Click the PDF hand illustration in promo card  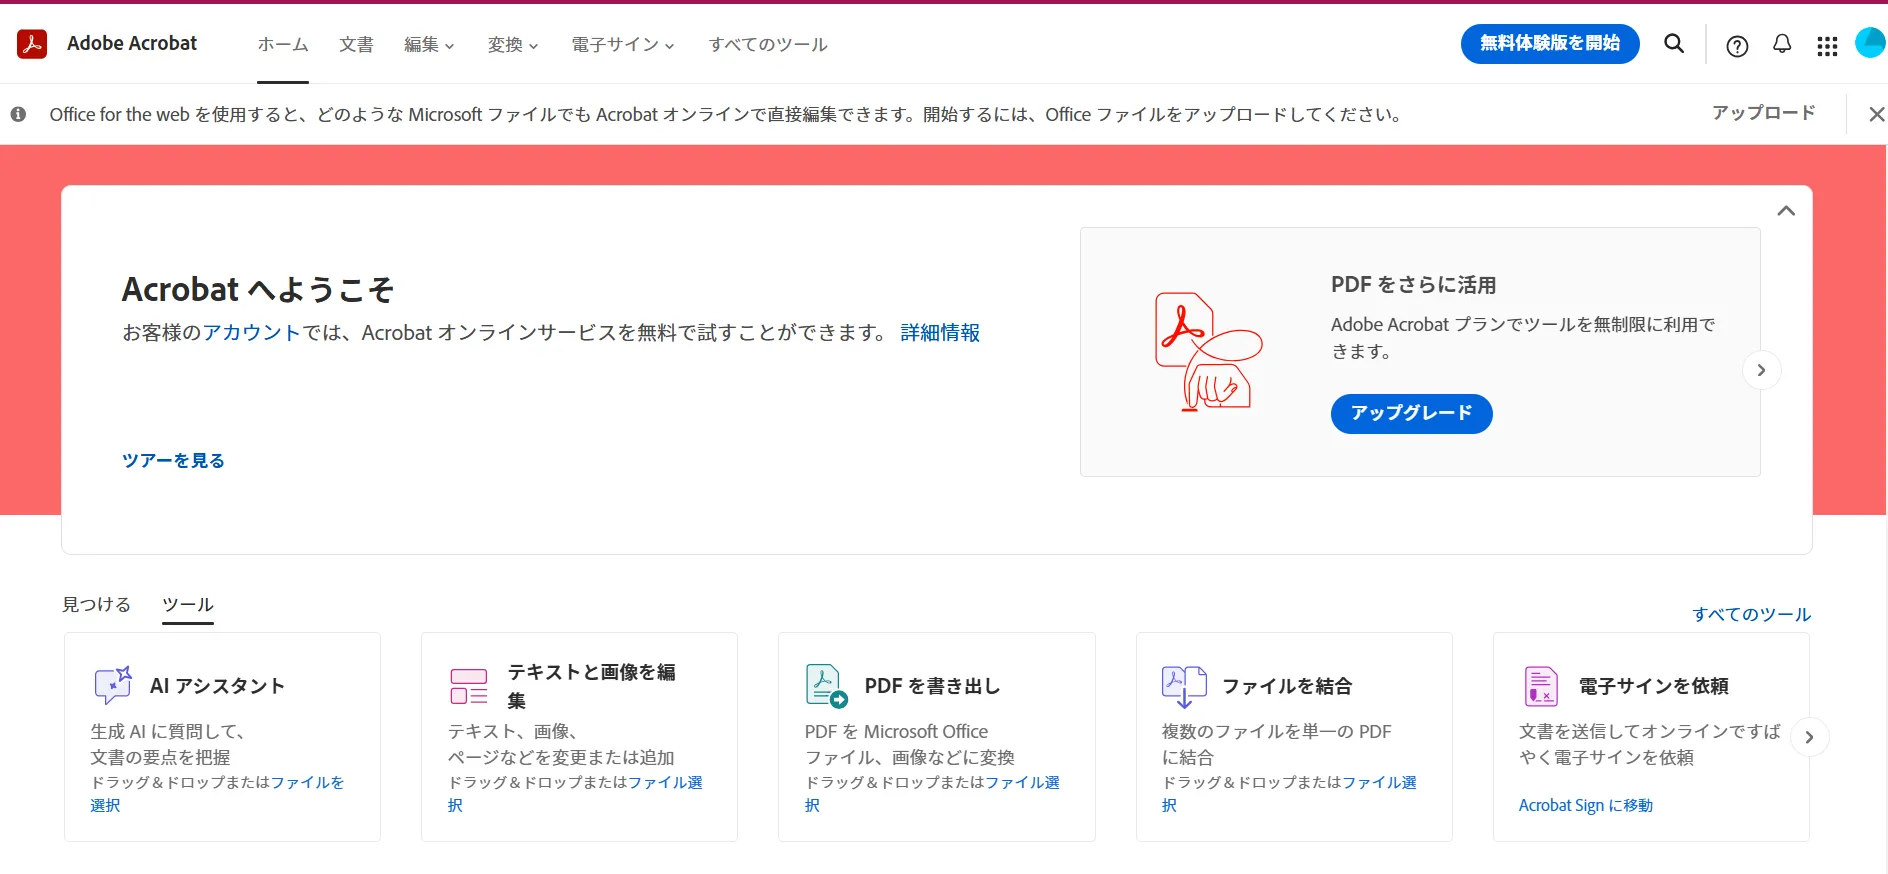[x=1208, y=352]
